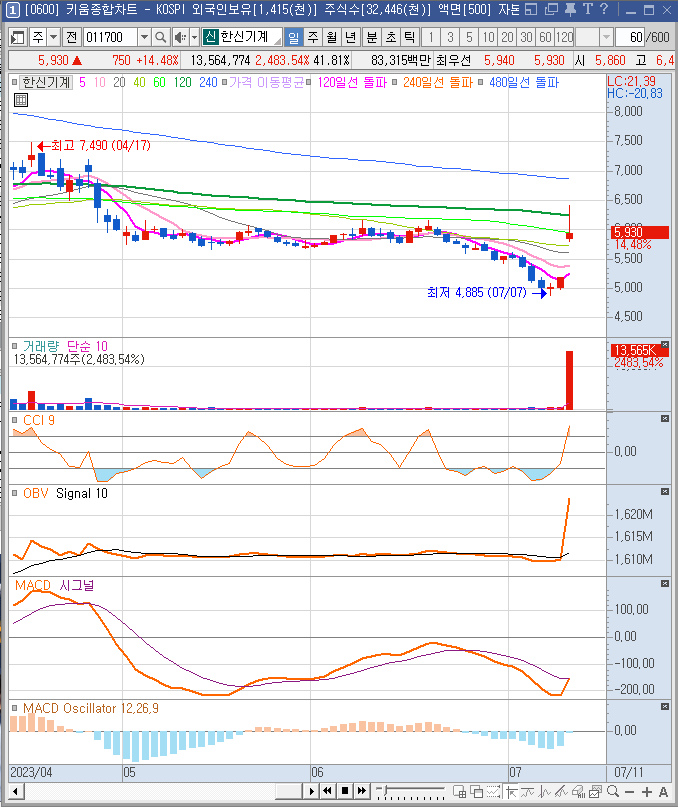Viewport: 678px width, 807px height.
Task: Click the chart settings window icon
Action: click(596, 792)
